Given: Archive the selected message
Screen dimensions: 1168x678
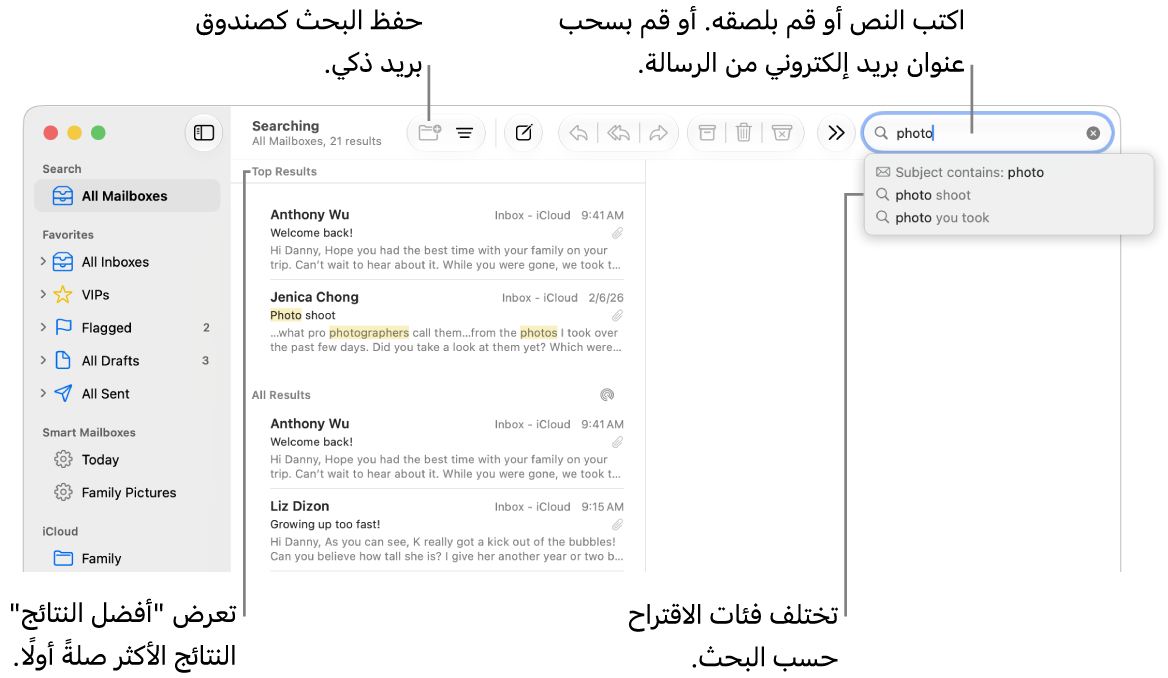Looking at the screenshot, I should click(707, 133).
